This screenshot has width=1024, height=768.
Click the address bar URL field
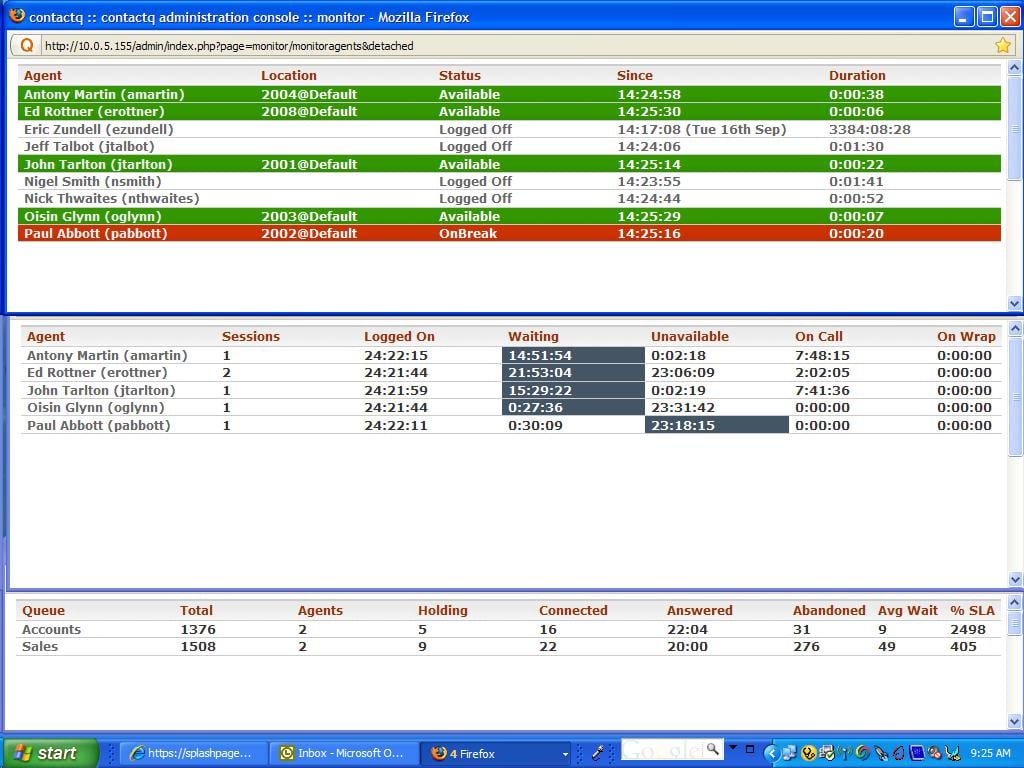tap(500, 45)
